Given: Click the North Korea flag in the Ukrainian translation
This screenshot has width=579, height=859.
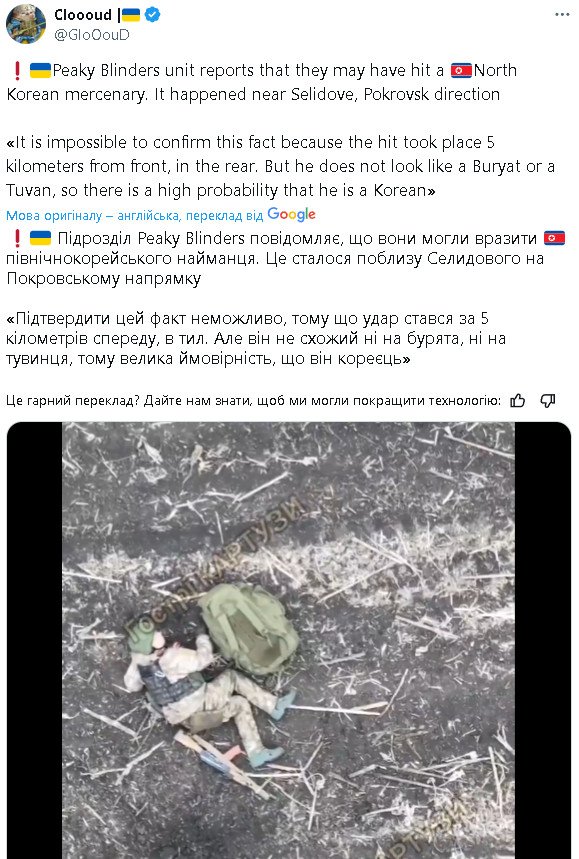Looking at the screenshot, I should tap(554, 238).
